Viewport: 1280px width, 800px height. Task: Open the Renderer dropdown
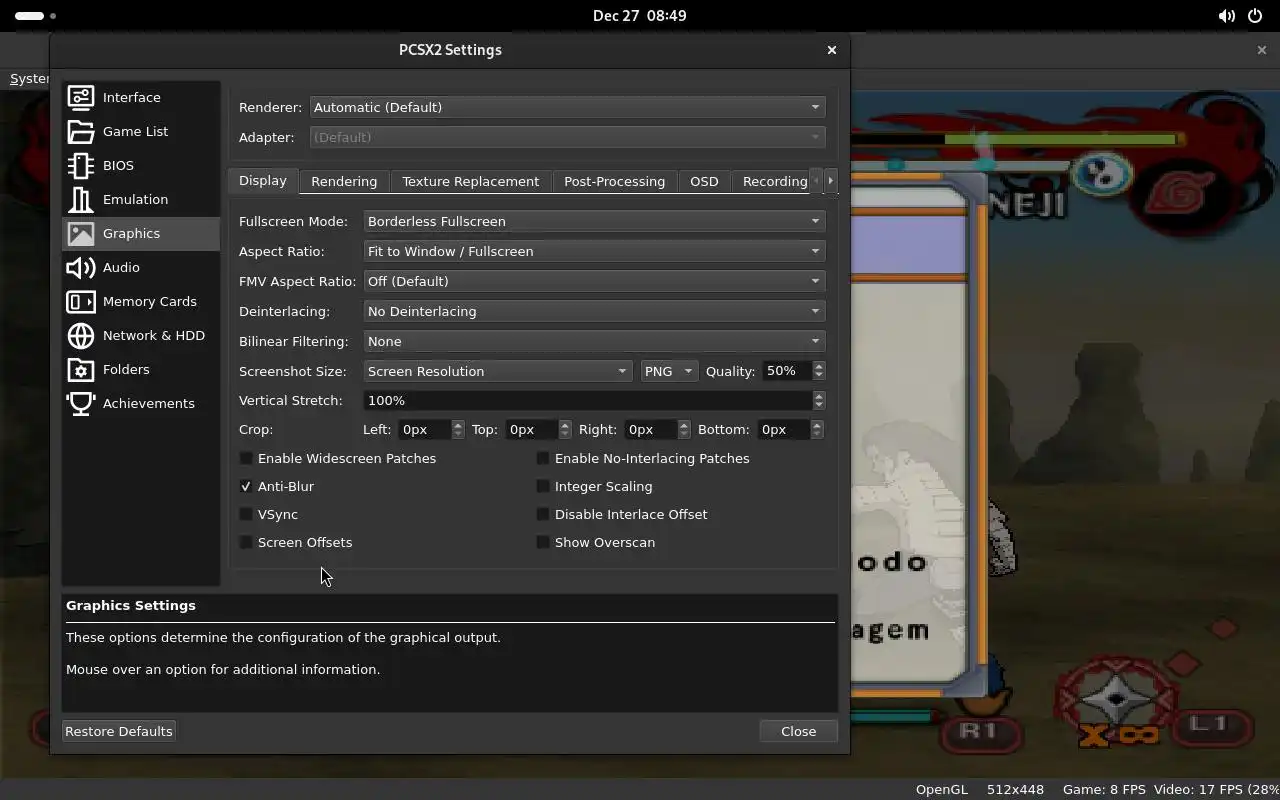pyautogui.click(x=567, y=107)
